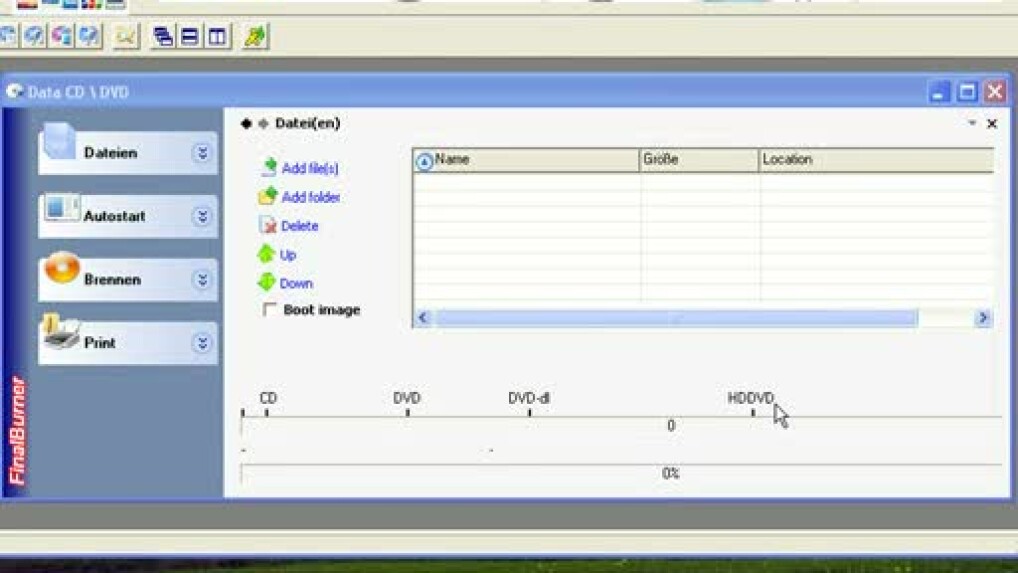
Task: Expand the Dateien sidebar section
Action: 202,153
